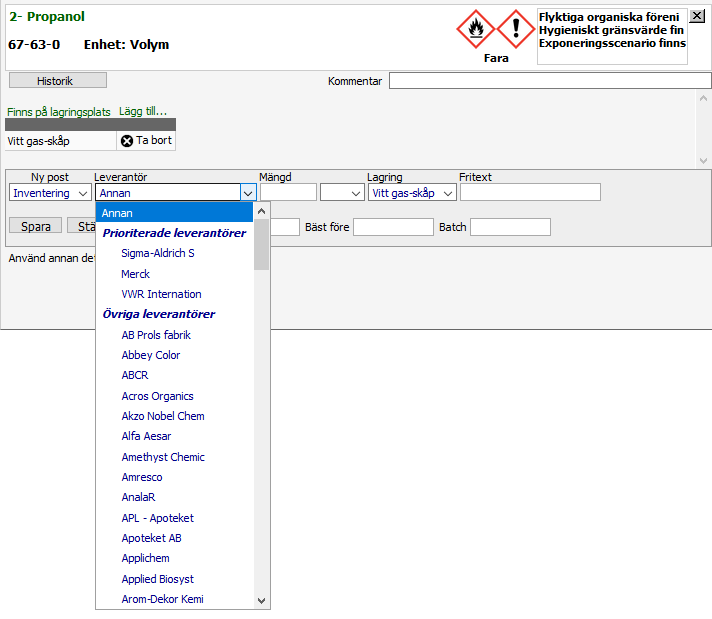
Task: Open the Ny post Inventering dropdown
Action: point(50,193)
